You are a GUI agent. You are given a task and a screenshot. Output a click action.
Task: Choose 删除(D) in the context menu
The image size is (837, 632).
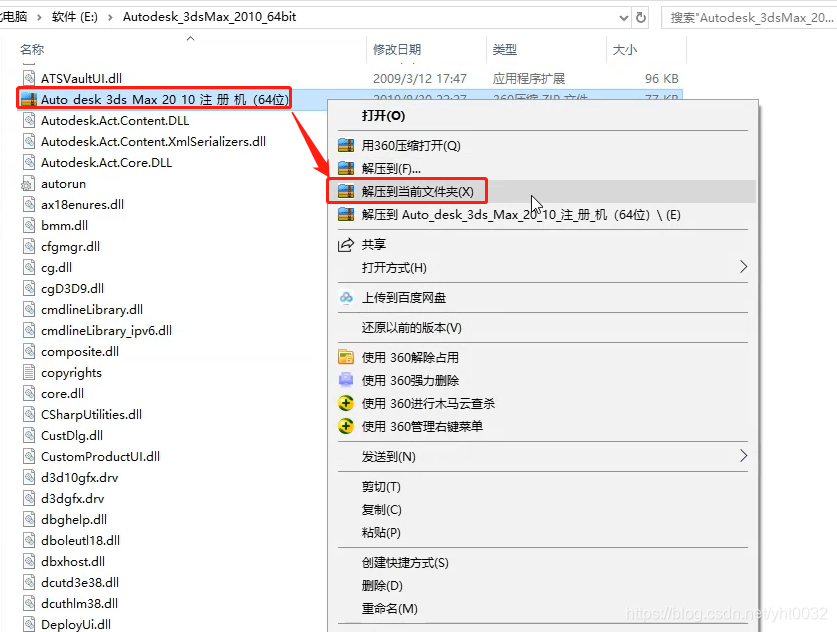click(x=543, y=585)
